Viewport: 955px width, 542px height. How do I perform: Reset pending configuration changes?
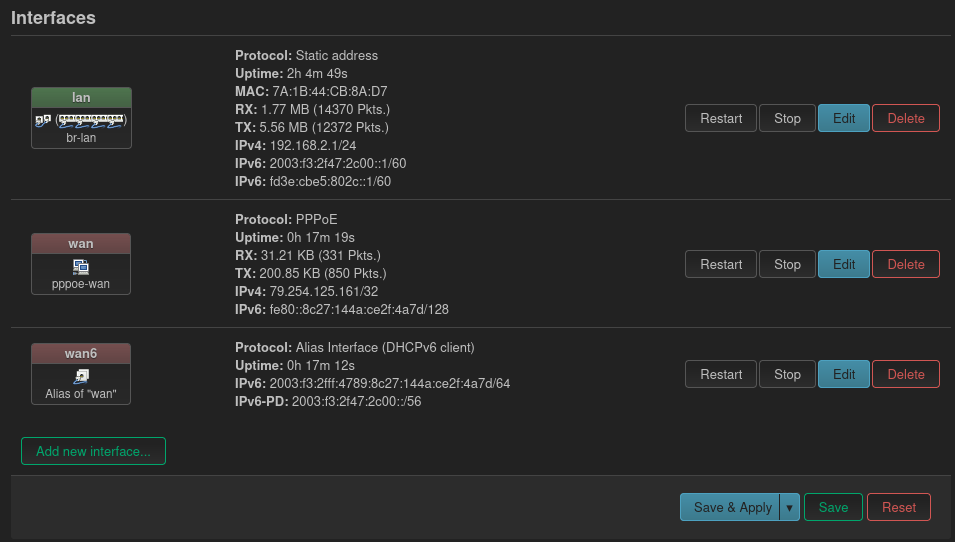(x=898, y=507)
